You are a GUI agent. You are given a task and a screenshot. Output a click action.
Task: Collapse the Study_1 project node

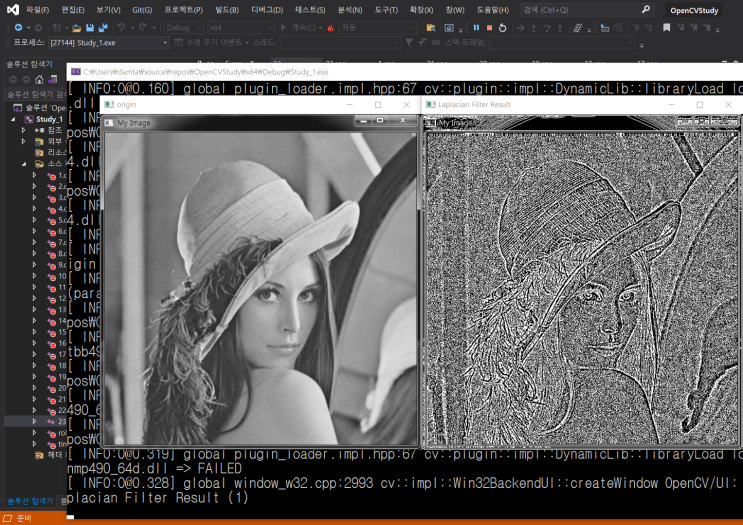(13, 119)
